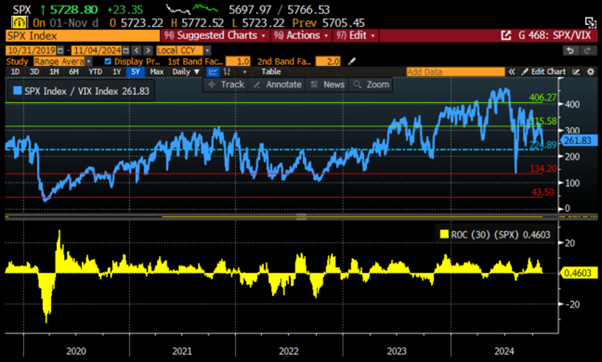Open the News overlay tool
This screenshot has width=602, height=362.
[327, 84]
